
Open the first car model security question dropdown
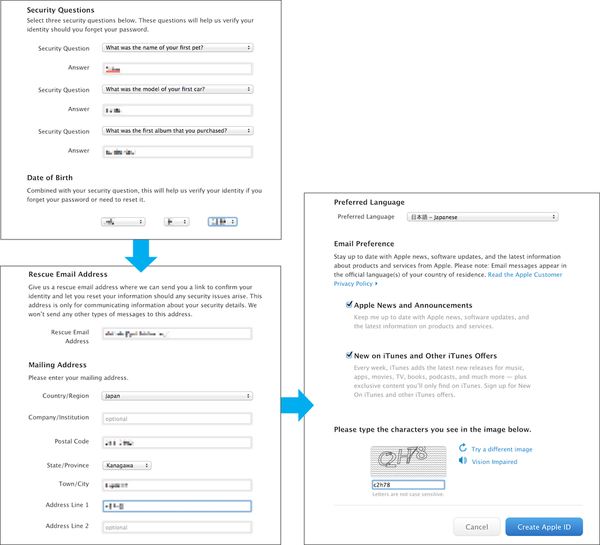178,89
